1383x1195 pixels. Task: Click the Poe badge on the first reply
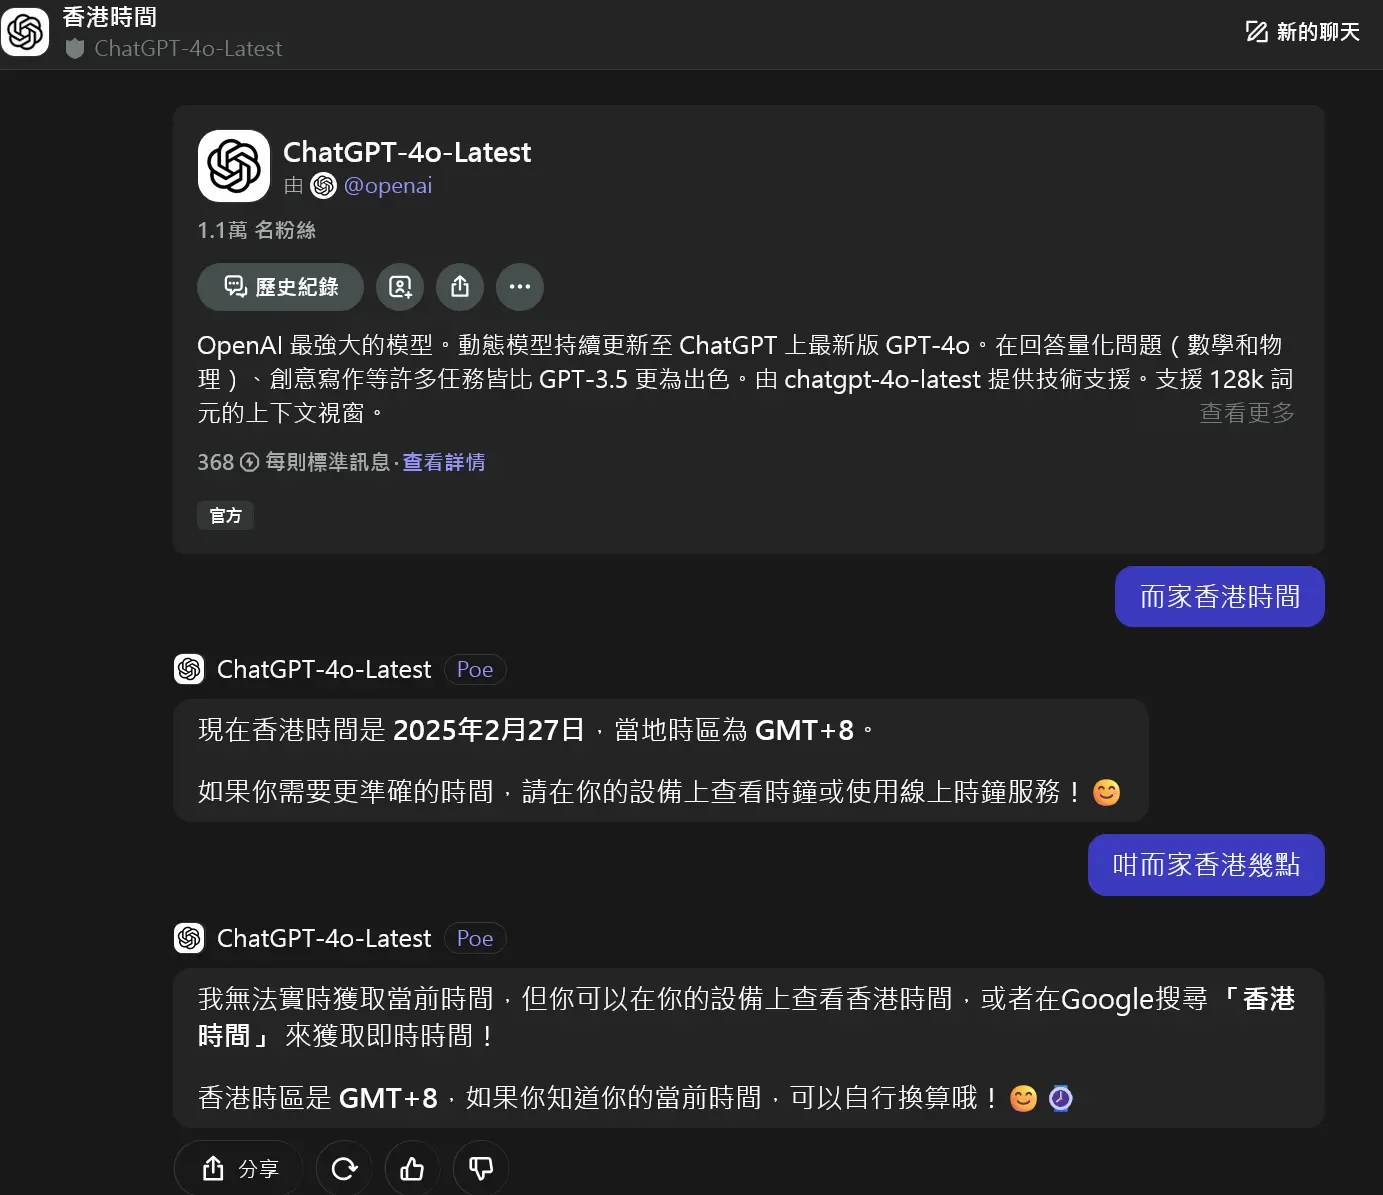coord(475,669)
